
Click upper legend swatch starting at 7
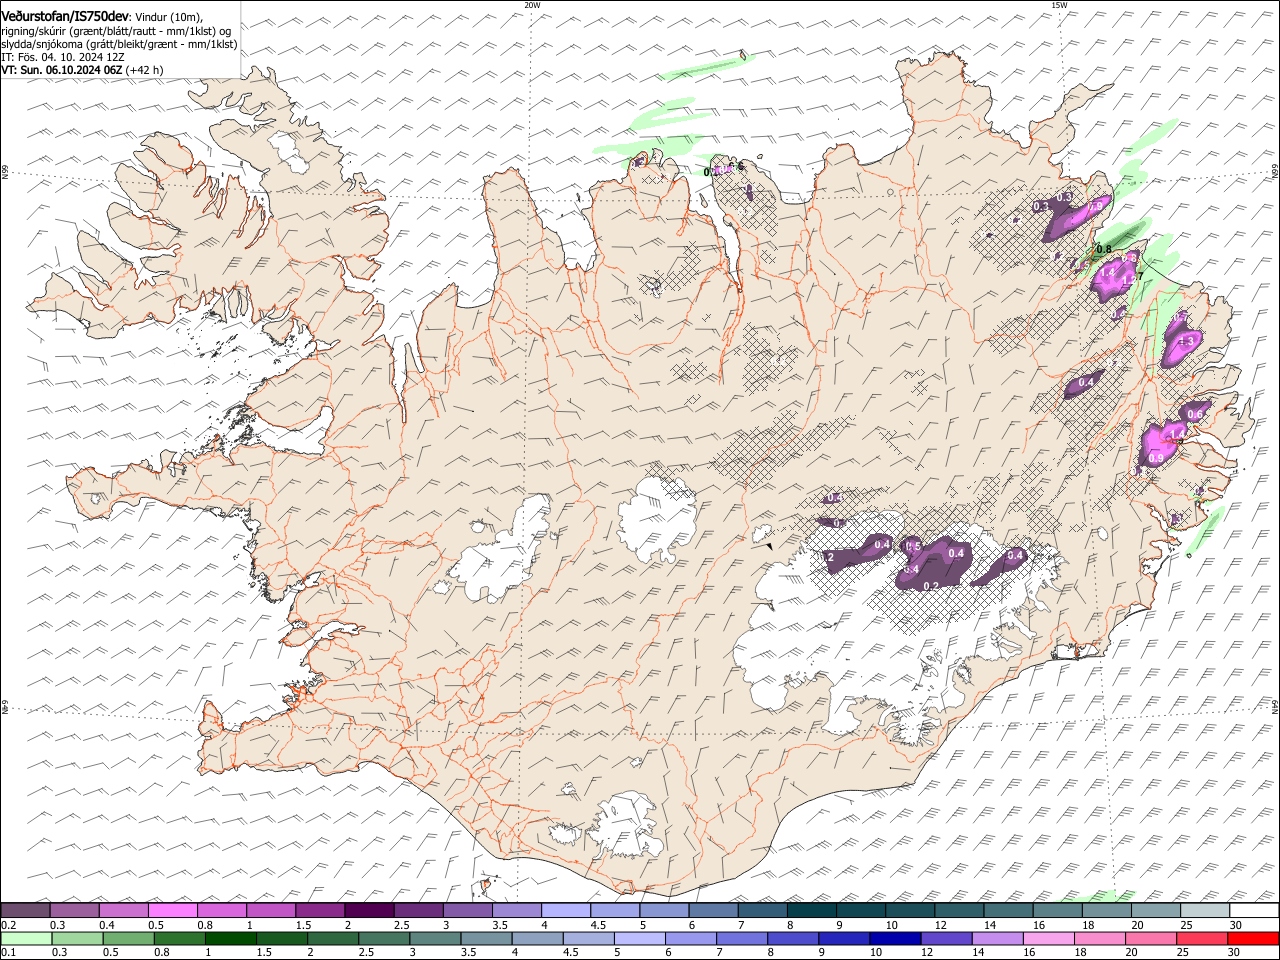point(763,911)
